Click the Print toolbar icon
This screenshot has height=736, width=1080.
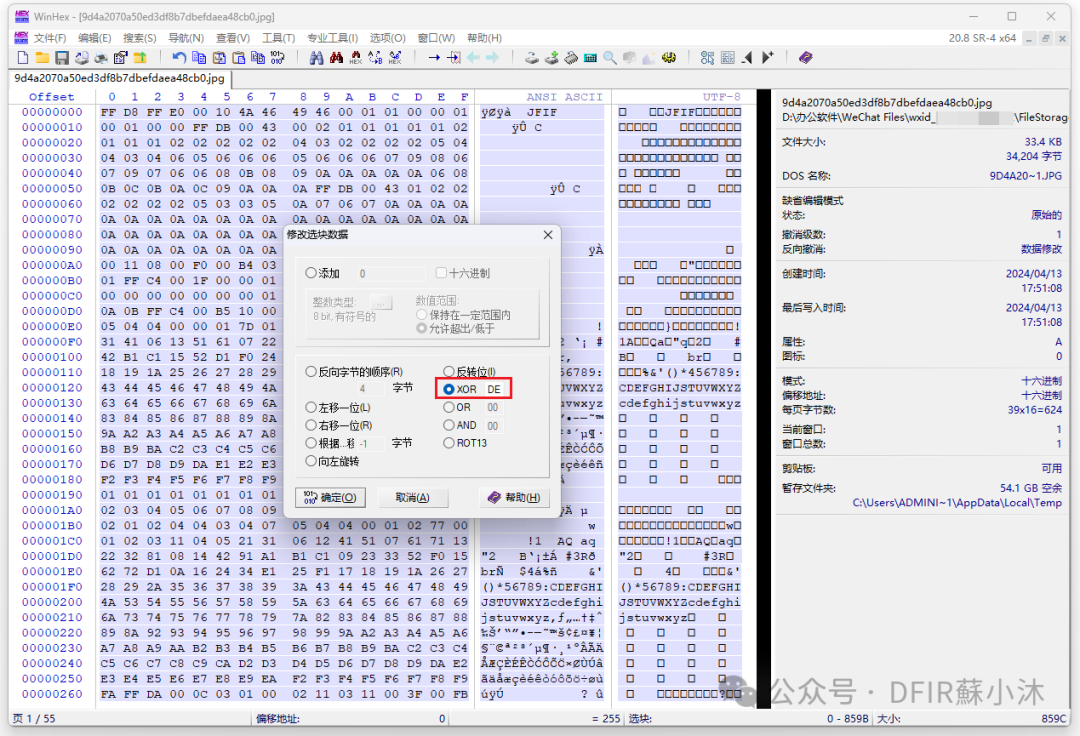[101, 58]
